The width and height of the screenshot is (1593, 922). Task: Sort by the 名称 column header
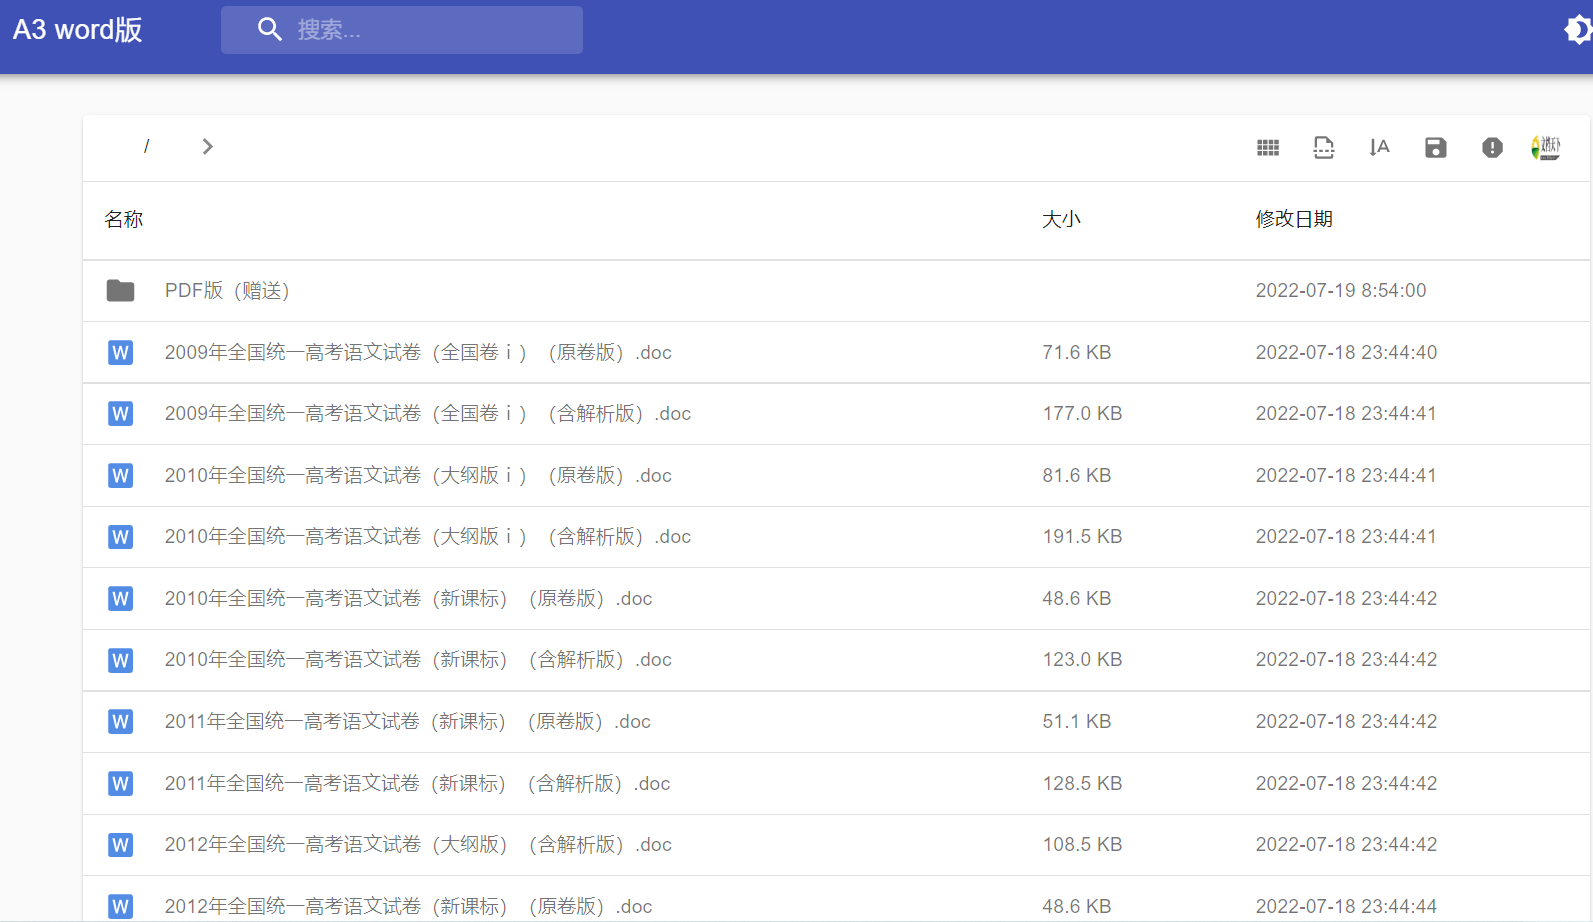(124, 220)
